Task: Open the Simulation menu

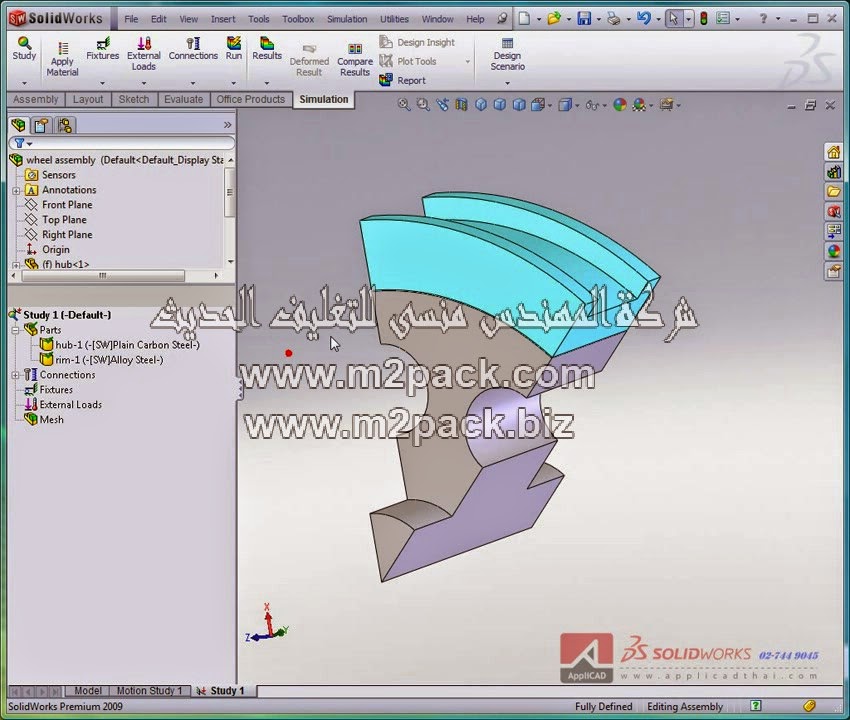Action: [x=347, y=19]
